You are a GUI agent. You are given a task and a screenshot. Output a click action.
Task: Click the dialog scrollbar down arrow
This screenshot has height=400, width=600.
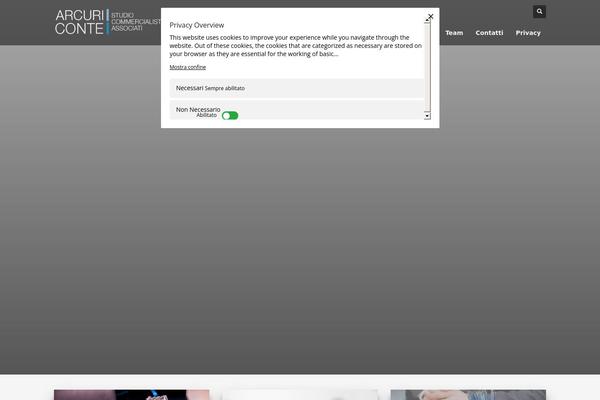tap(427, 116)
